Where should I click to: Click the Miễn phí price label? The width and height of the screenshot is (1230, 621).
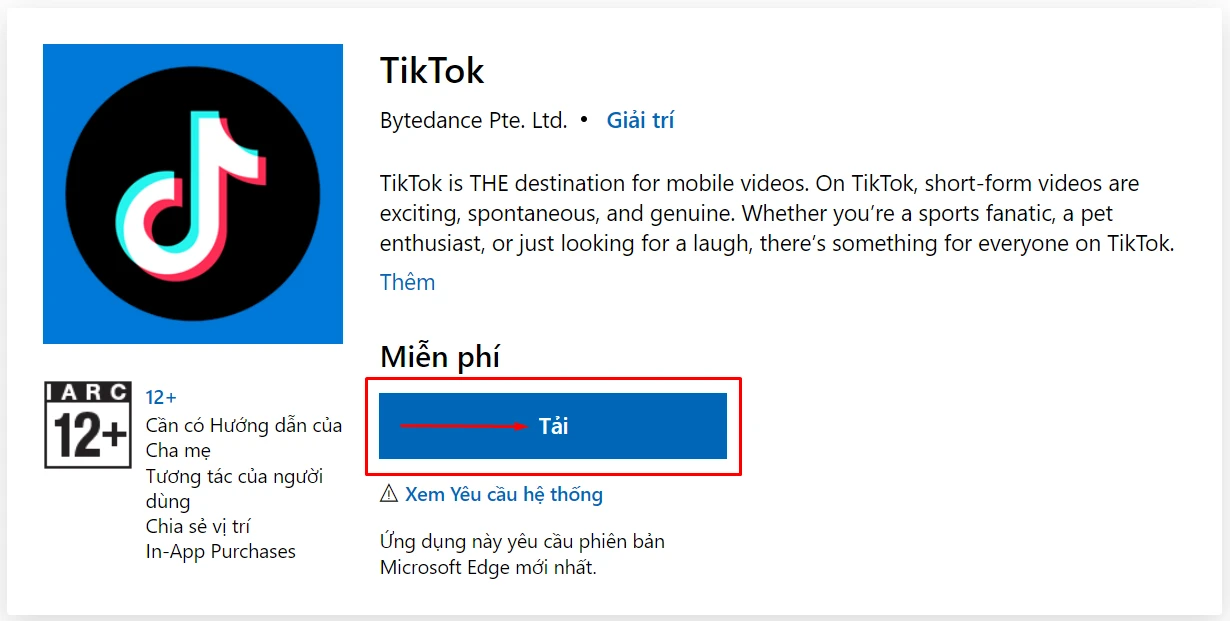440,356
